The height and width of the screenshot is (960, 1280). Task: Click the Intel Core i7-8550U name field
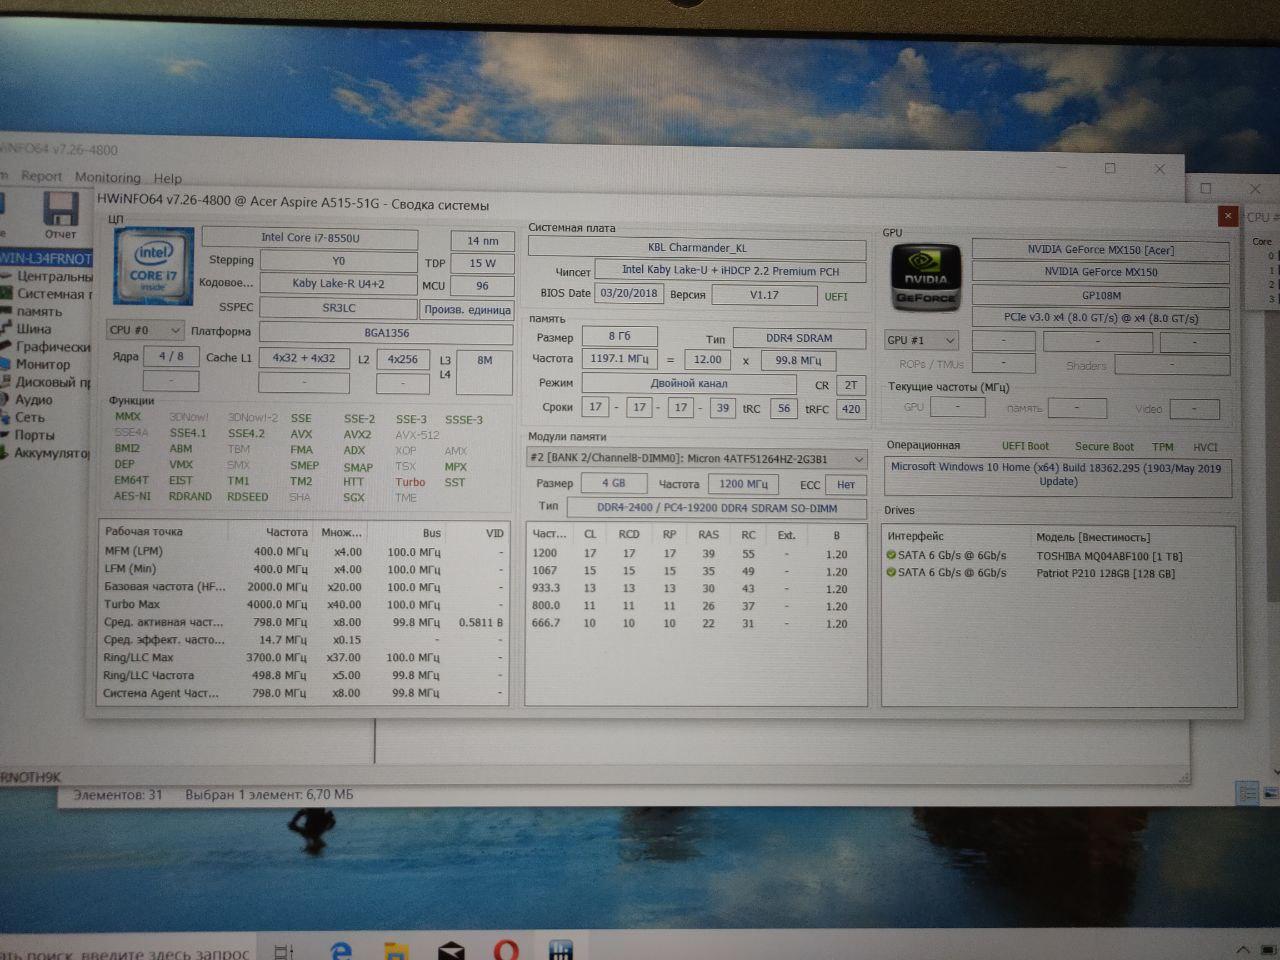310,238
